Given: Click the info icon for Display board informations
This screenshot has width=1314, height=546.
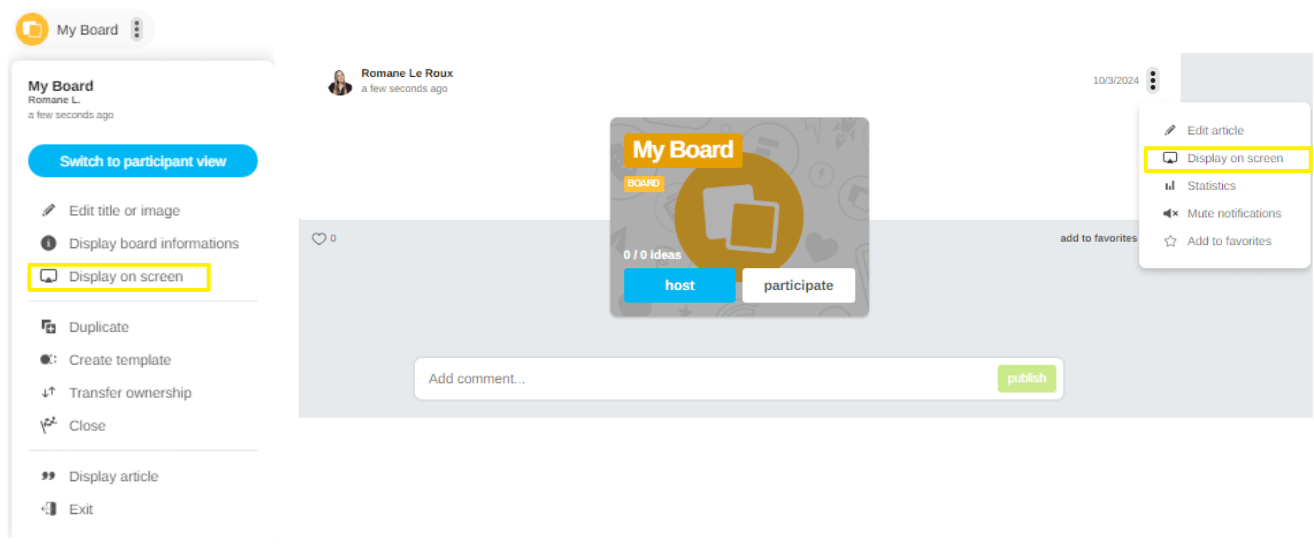Looking at the screenshot, I should [48, 243].
